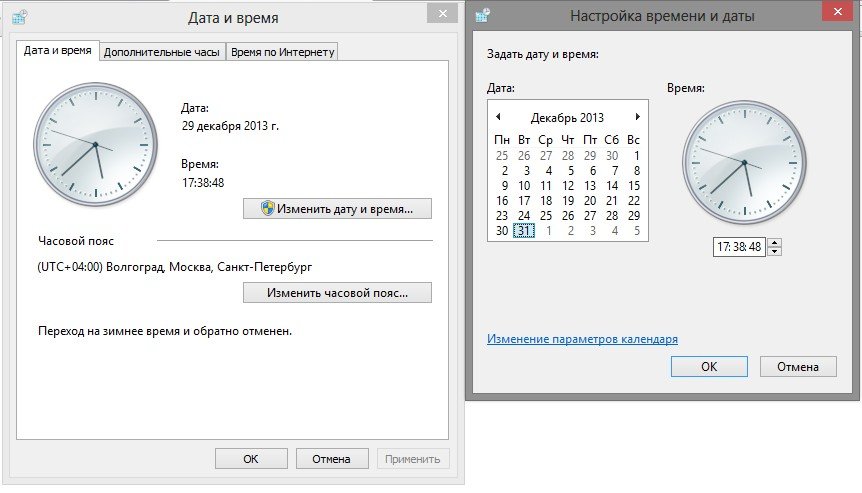Screen dimensions: 862x493
Task: Confirm with OK in time settings dialog
Action: pos(708,367)
